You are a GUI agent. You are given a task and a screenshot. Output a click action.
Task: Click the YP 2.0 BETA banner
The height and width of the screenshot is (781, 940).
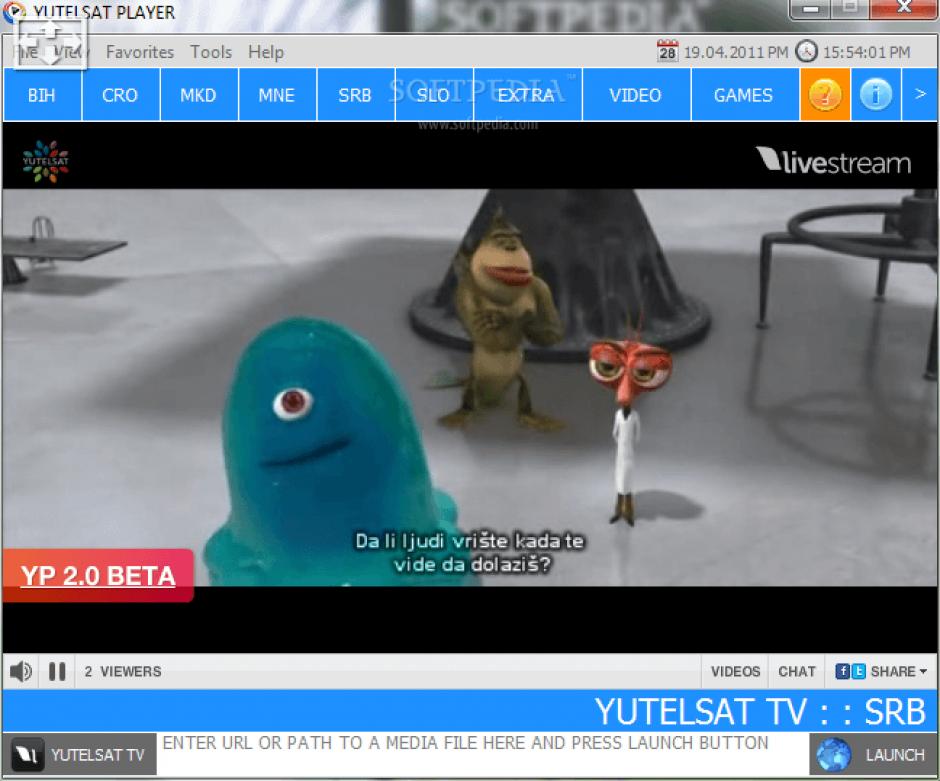pyautogui.click(x=98, y=575)
